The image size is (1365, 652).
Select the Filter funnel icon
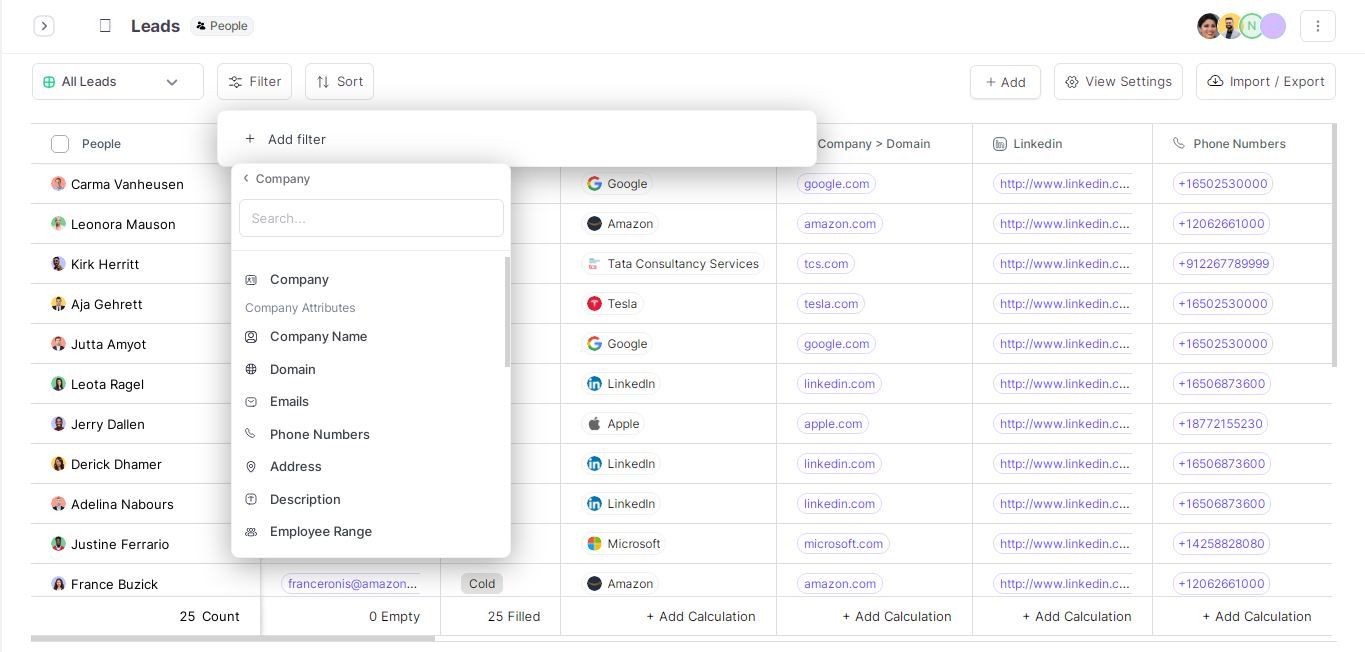pyautogui.click(x=236, y=81)
